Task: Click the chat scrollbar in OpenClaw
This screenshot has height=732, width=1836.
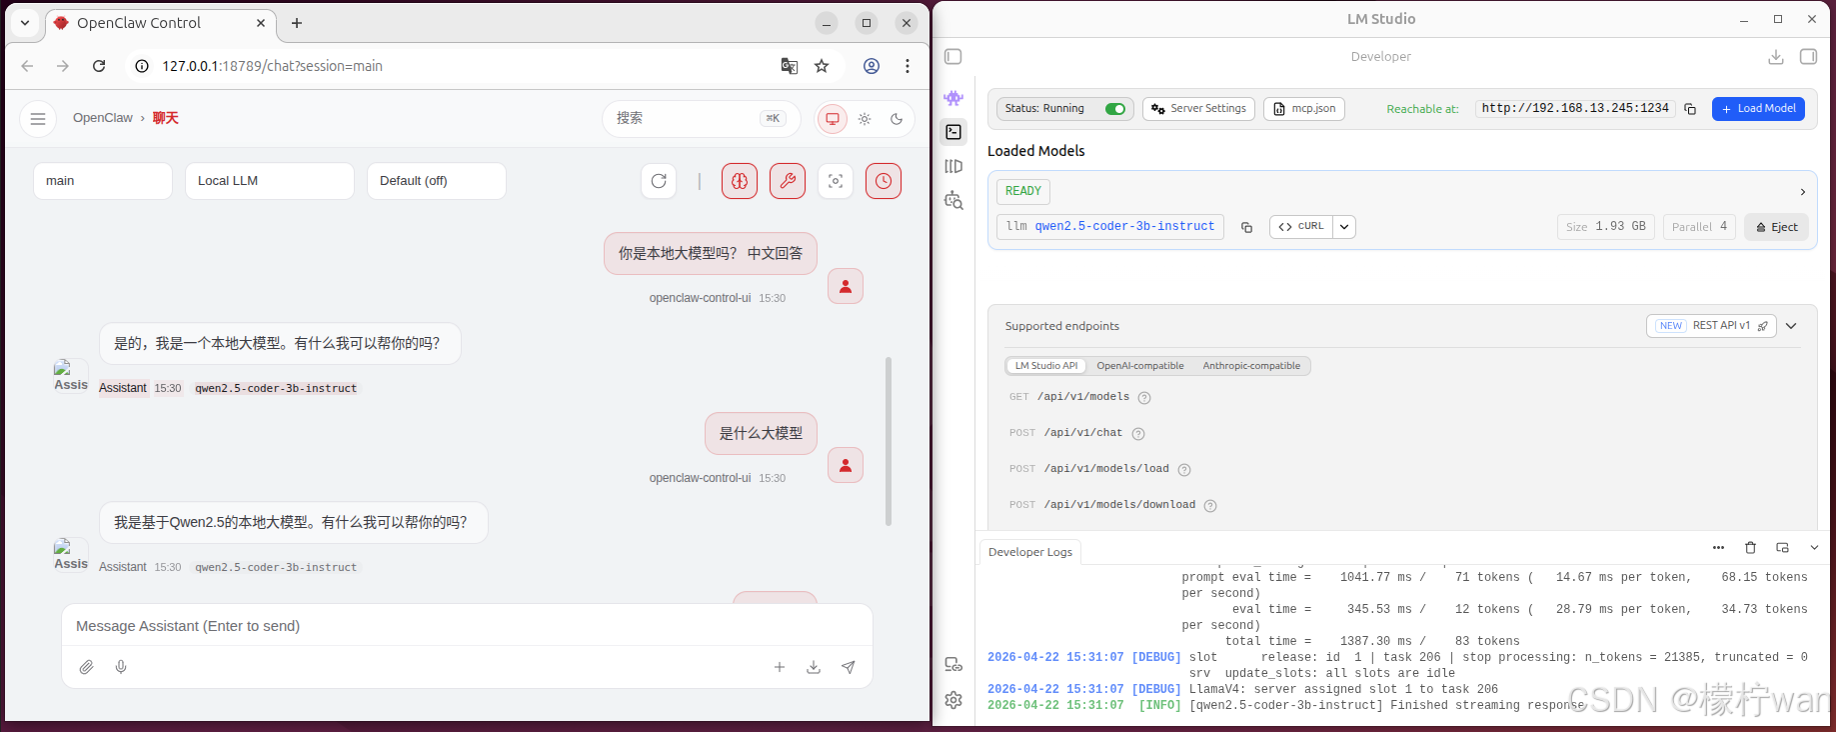Action: coord(888,441)
